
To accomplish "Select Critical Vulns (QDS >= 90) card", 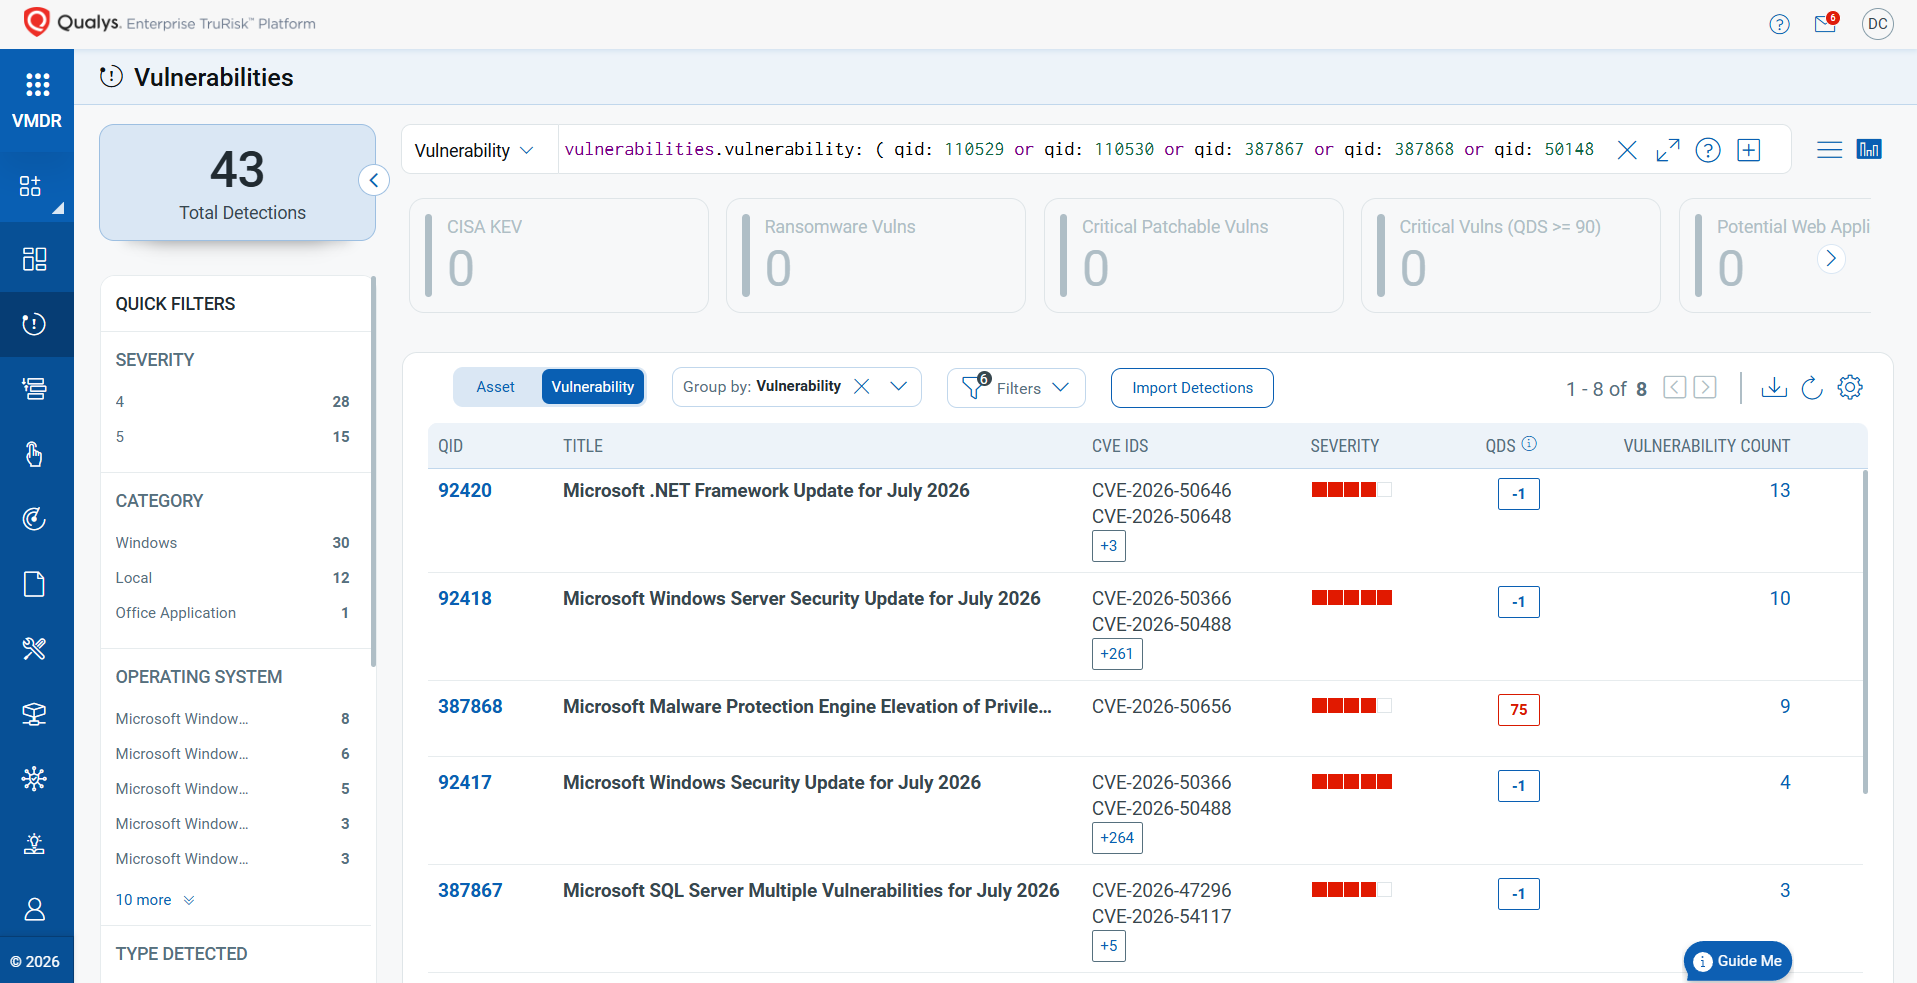I will (1511, 256).
